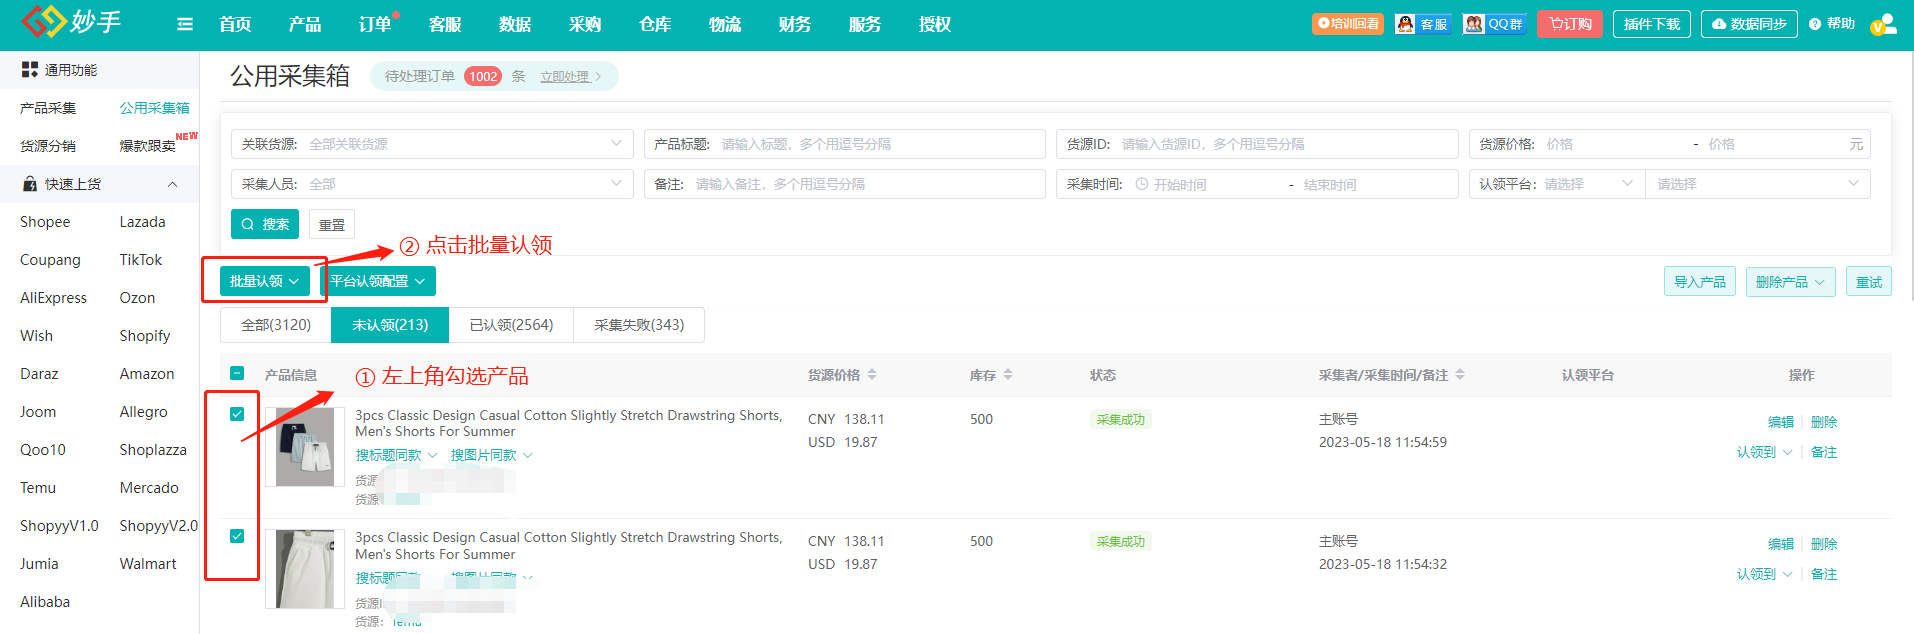Open the user avatar account icon
Screen dimensions: 1914x634
[x=1883, y=24]
